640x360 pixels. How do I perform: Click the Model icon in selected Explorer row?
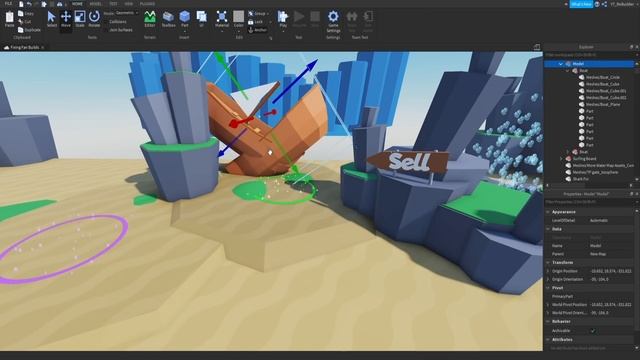pyautogui.click(x=568, y=64)
